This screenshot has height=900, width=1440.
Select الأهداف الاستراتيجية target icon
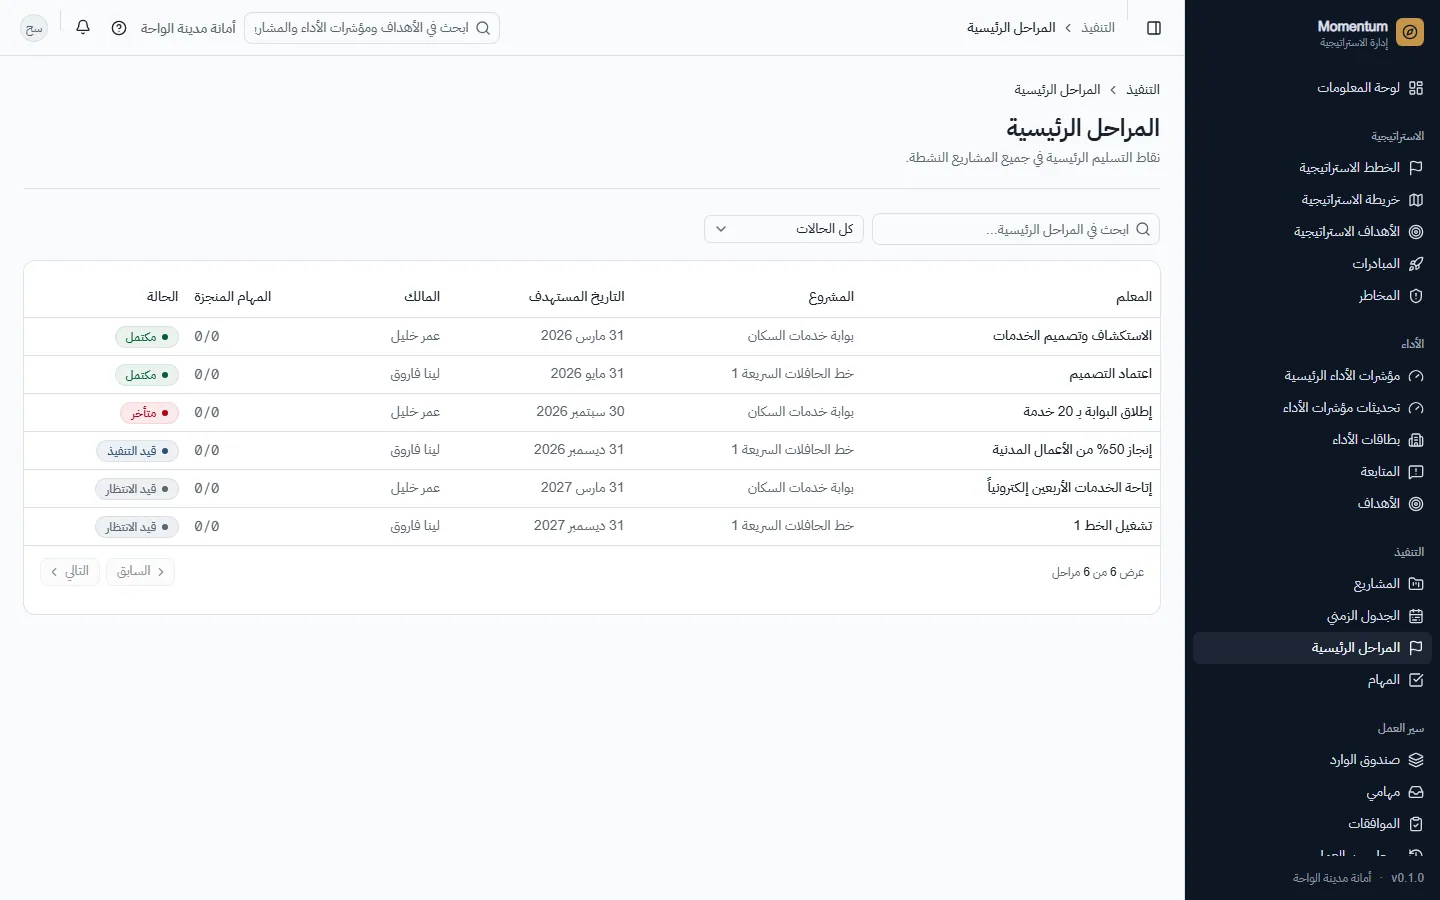click(x=1416, y=232)
